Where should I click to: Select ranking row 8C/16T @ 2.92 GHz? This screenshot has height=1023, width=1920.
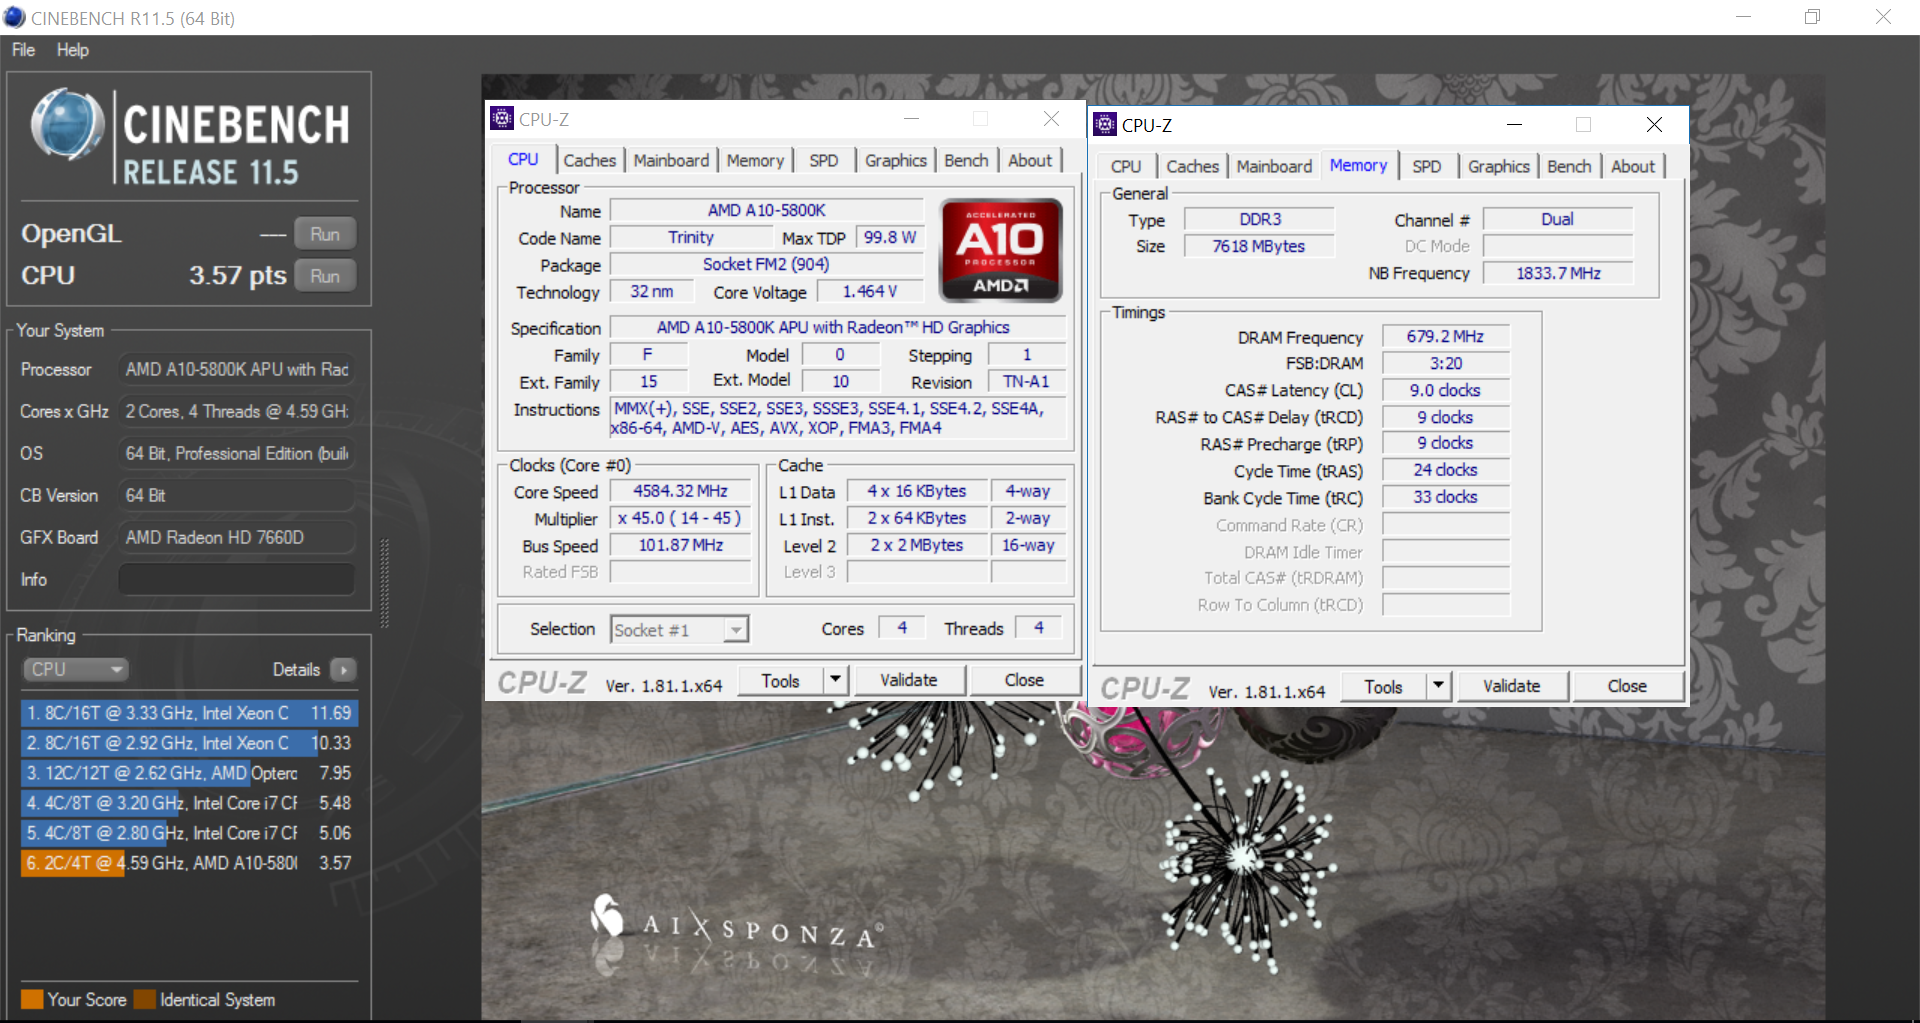pyautogui.click(x=189, y=743)
